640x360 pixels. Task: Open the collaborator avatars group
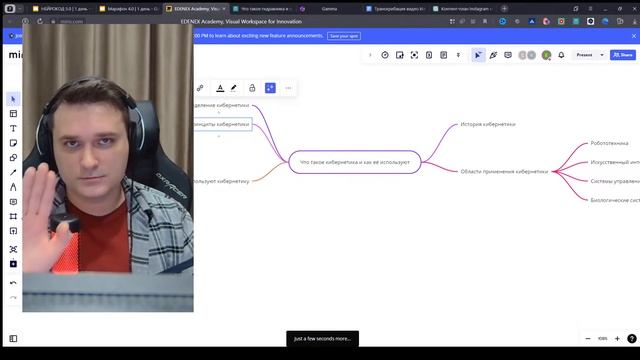pyautogui.click(x=527, y=55)
